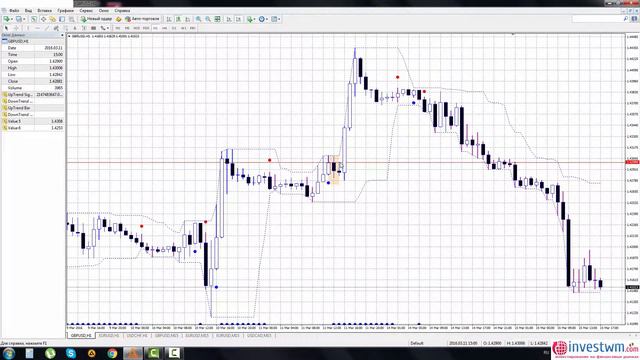640x360 pixels.
Task: Open Skype from the taskbar
Action: click(x=71, y=353)
